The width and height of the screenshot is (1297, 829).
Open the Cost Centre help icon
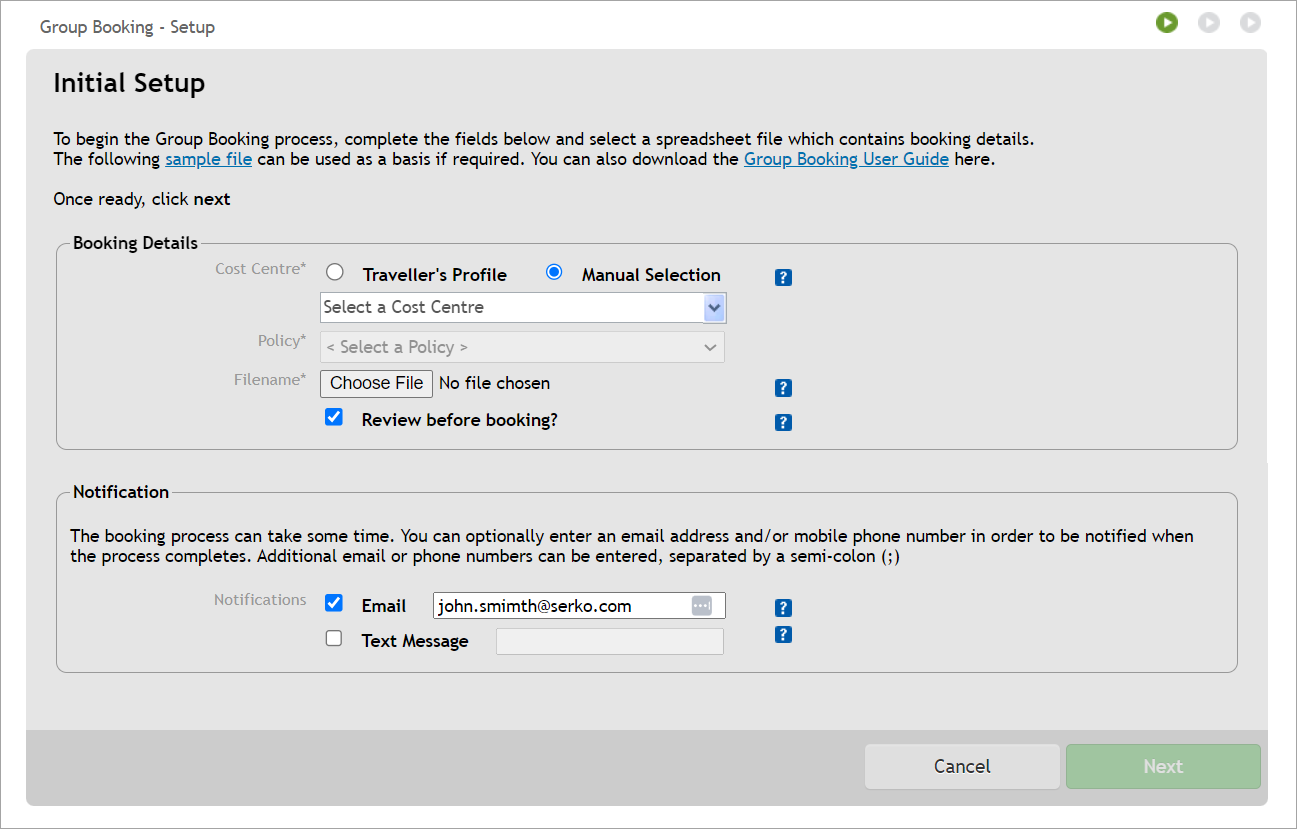coord(782,277)
